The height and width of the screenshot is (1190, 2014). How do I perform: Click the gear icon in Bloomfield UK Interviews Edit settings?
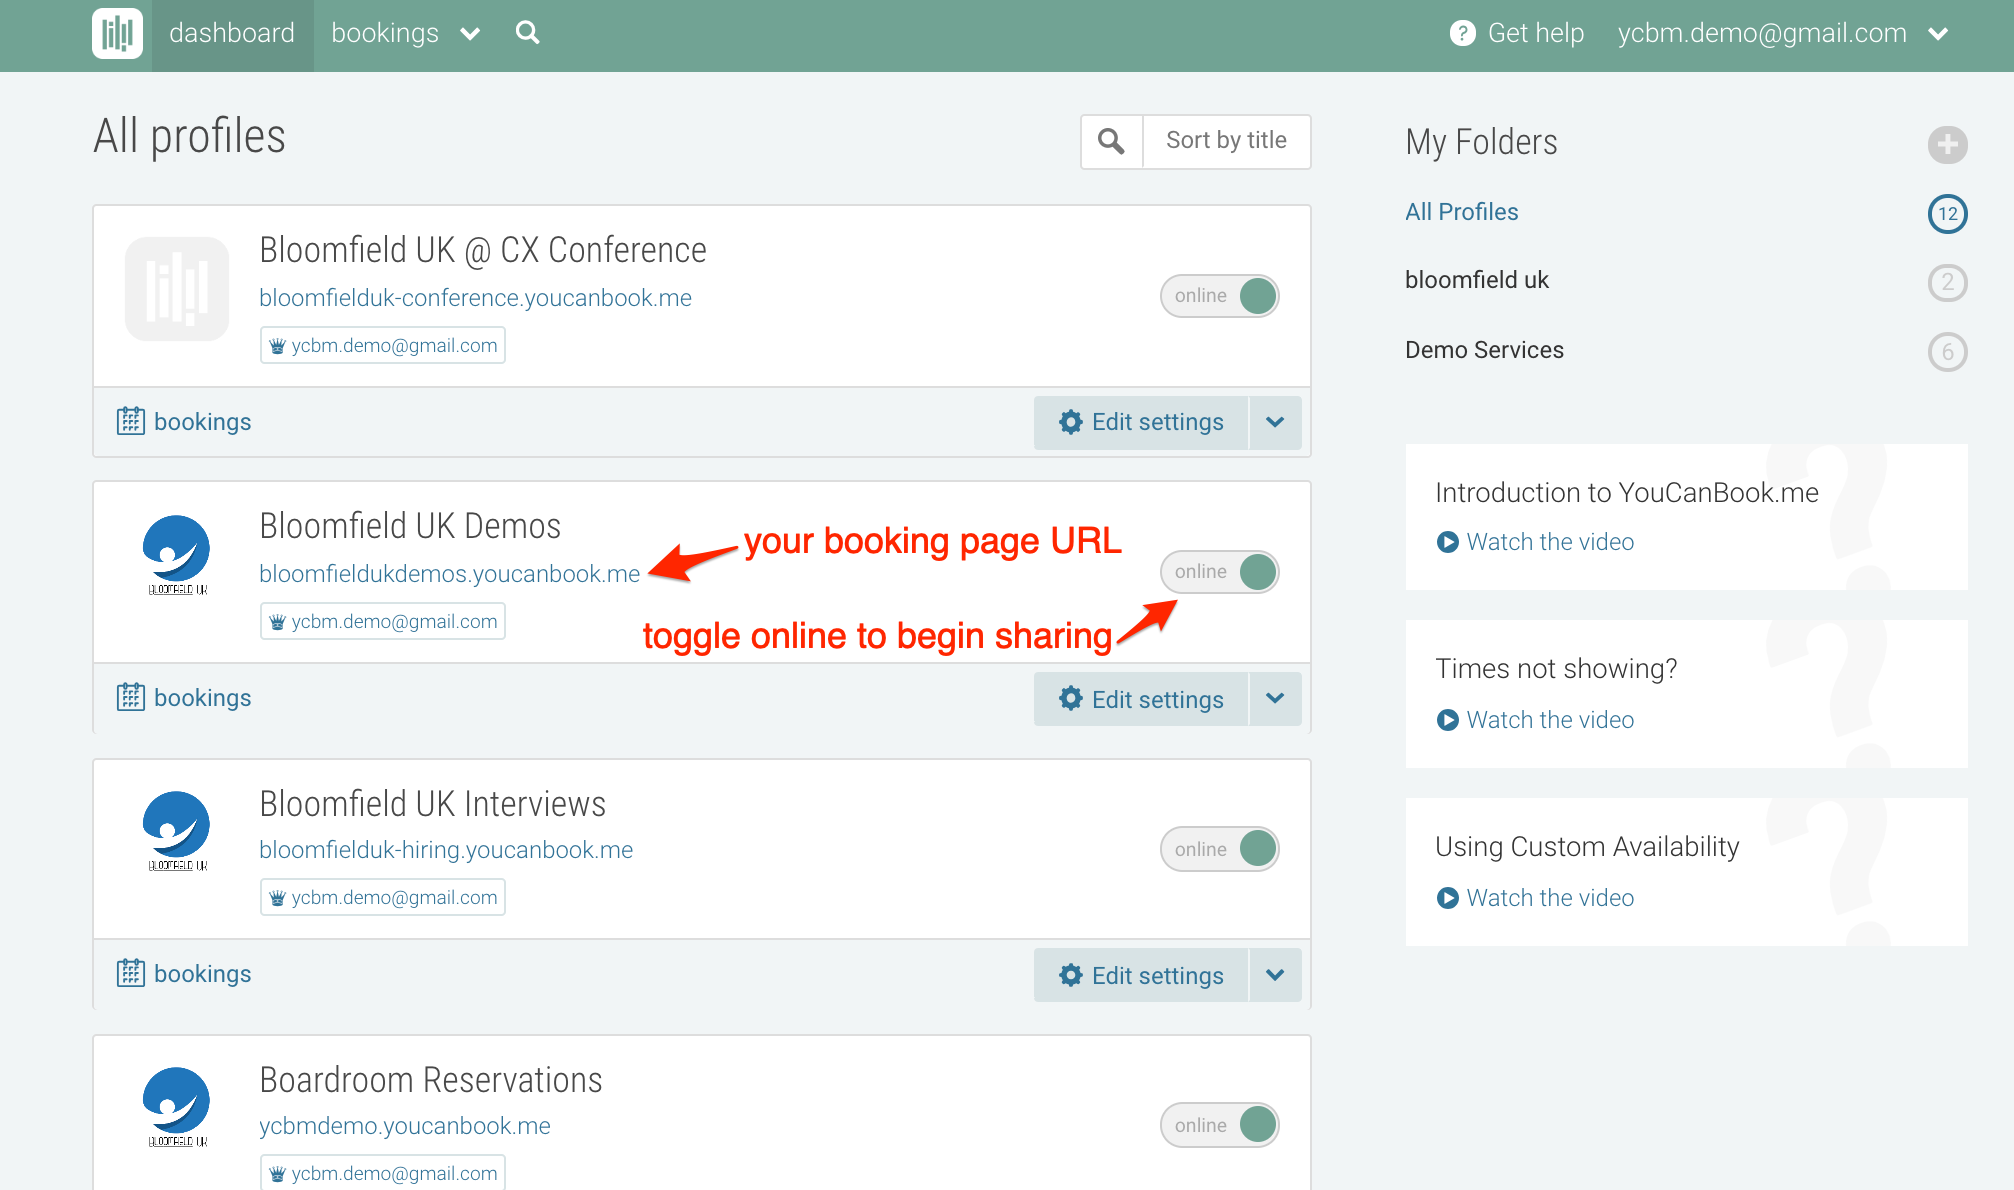coord(1071,975)
